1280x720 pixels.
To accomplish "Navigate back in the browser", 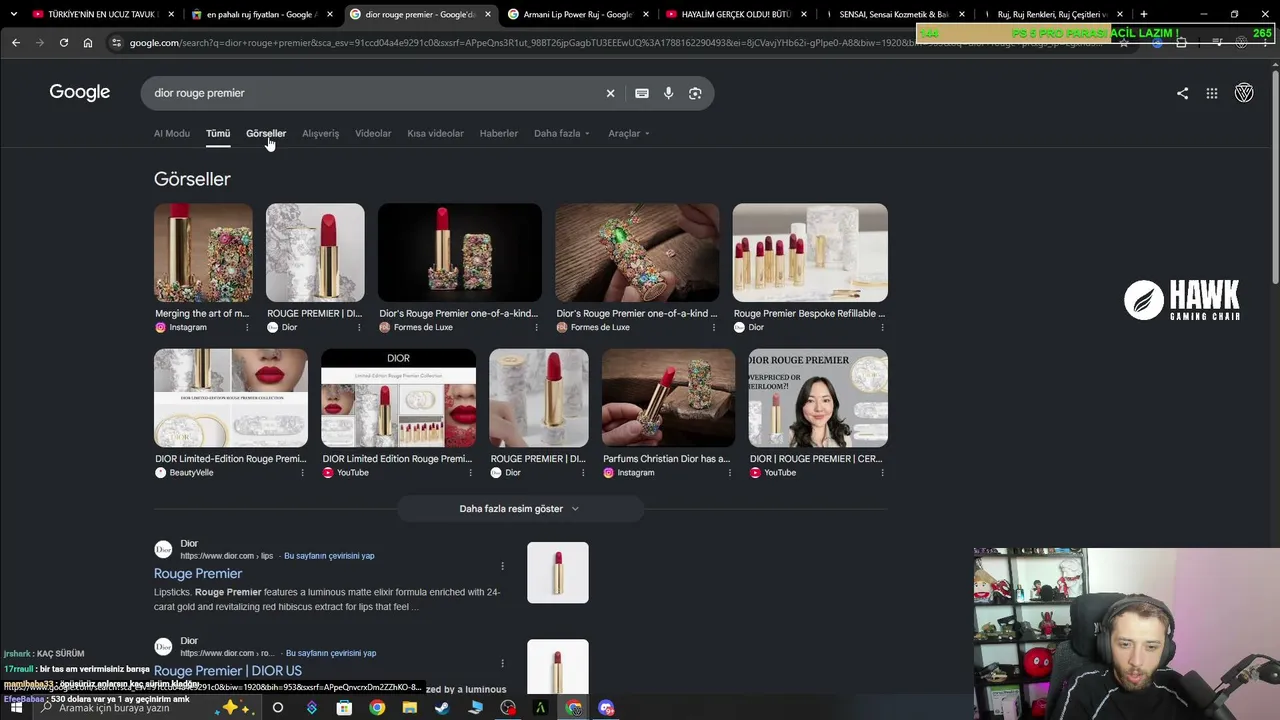I will click(x=16, y=43).
